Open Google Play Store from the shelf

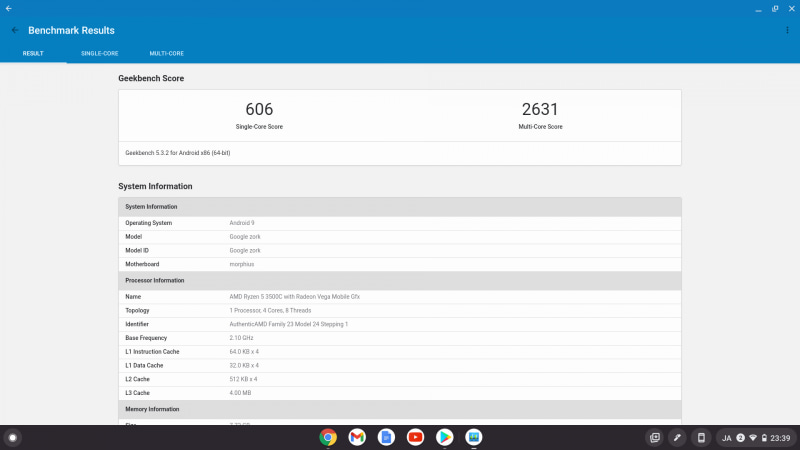tap(444, 437)
